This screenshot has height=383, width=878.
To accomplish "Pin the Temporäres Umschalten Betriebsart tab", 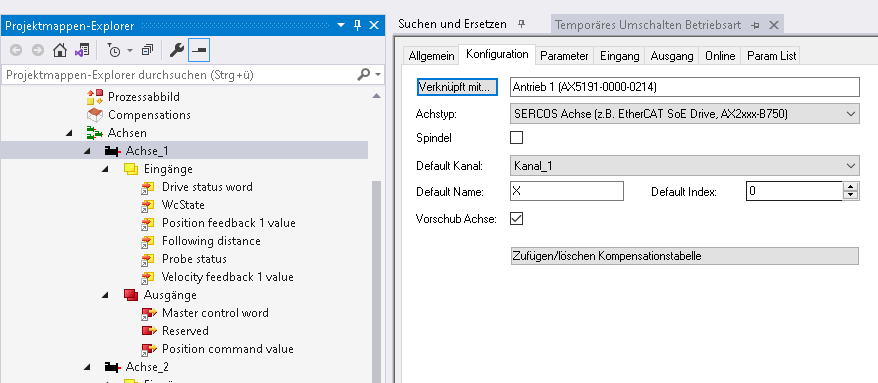I will pos(755,25).
